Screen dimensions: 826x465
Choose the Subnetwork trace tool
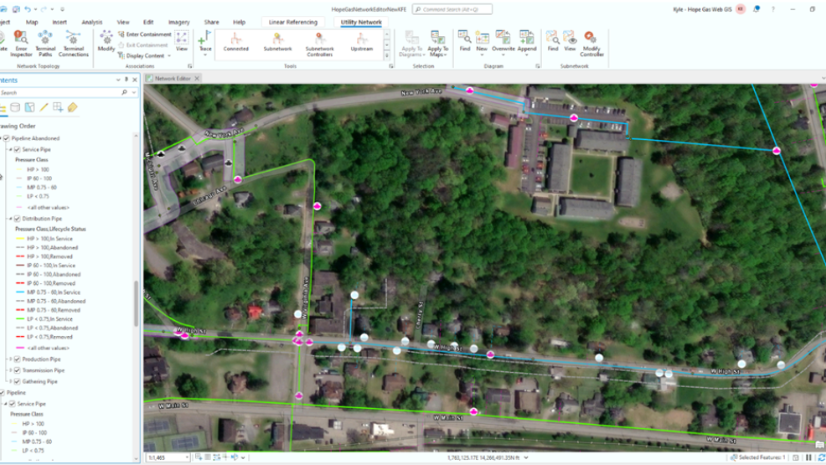click(278, 42)
